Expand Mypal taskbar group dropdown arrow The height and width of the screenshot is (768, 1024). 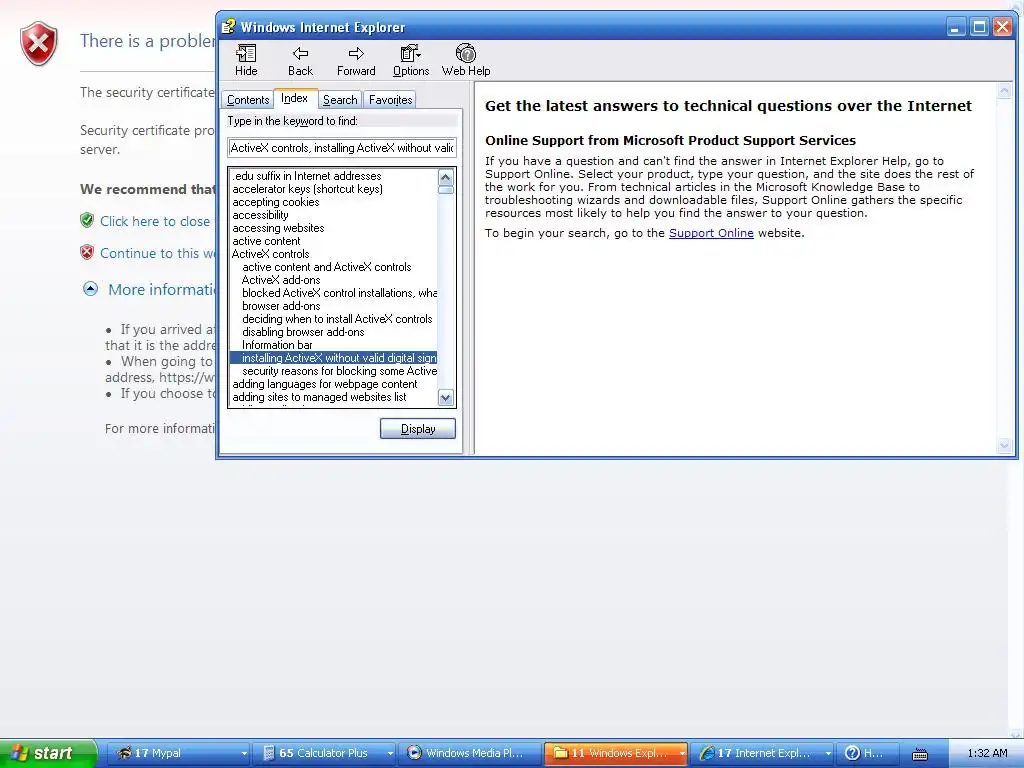point(244,754)
